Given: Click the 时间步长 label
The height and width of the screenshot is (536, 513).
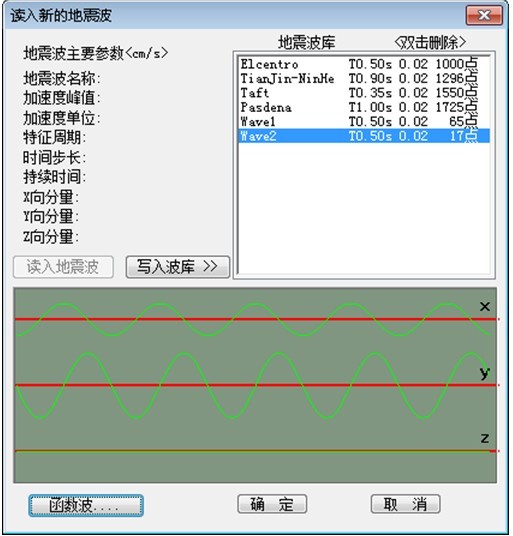Looking at the screenshot, I should point(54,158).
